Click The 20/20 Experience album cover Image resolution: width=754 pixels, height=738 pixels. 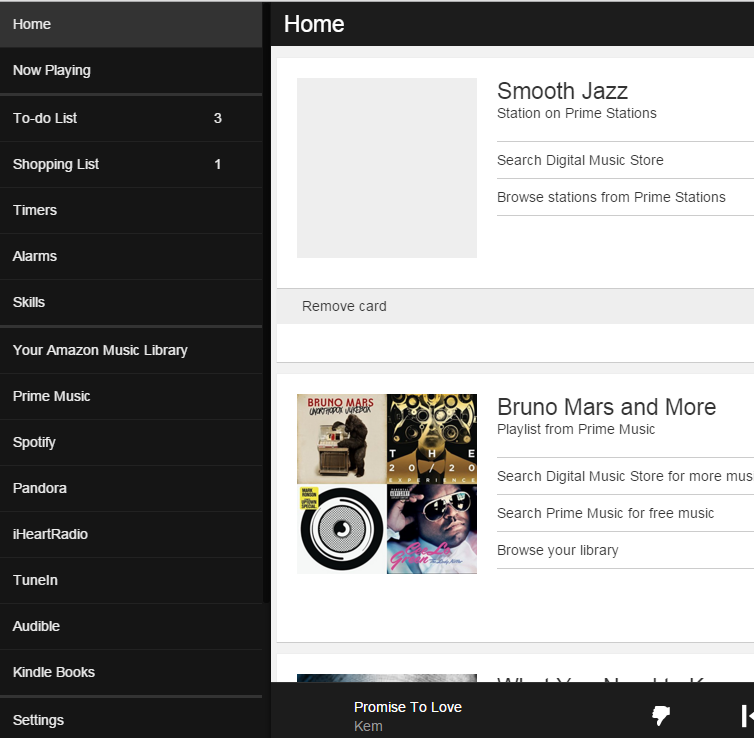click(432, 438)
